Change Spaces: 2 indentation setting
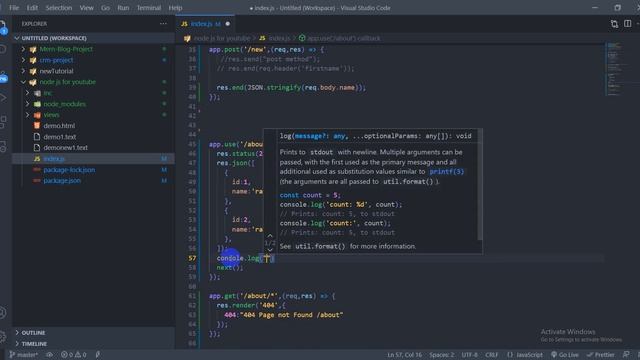640x360 pixels. [x=442, y=355]
